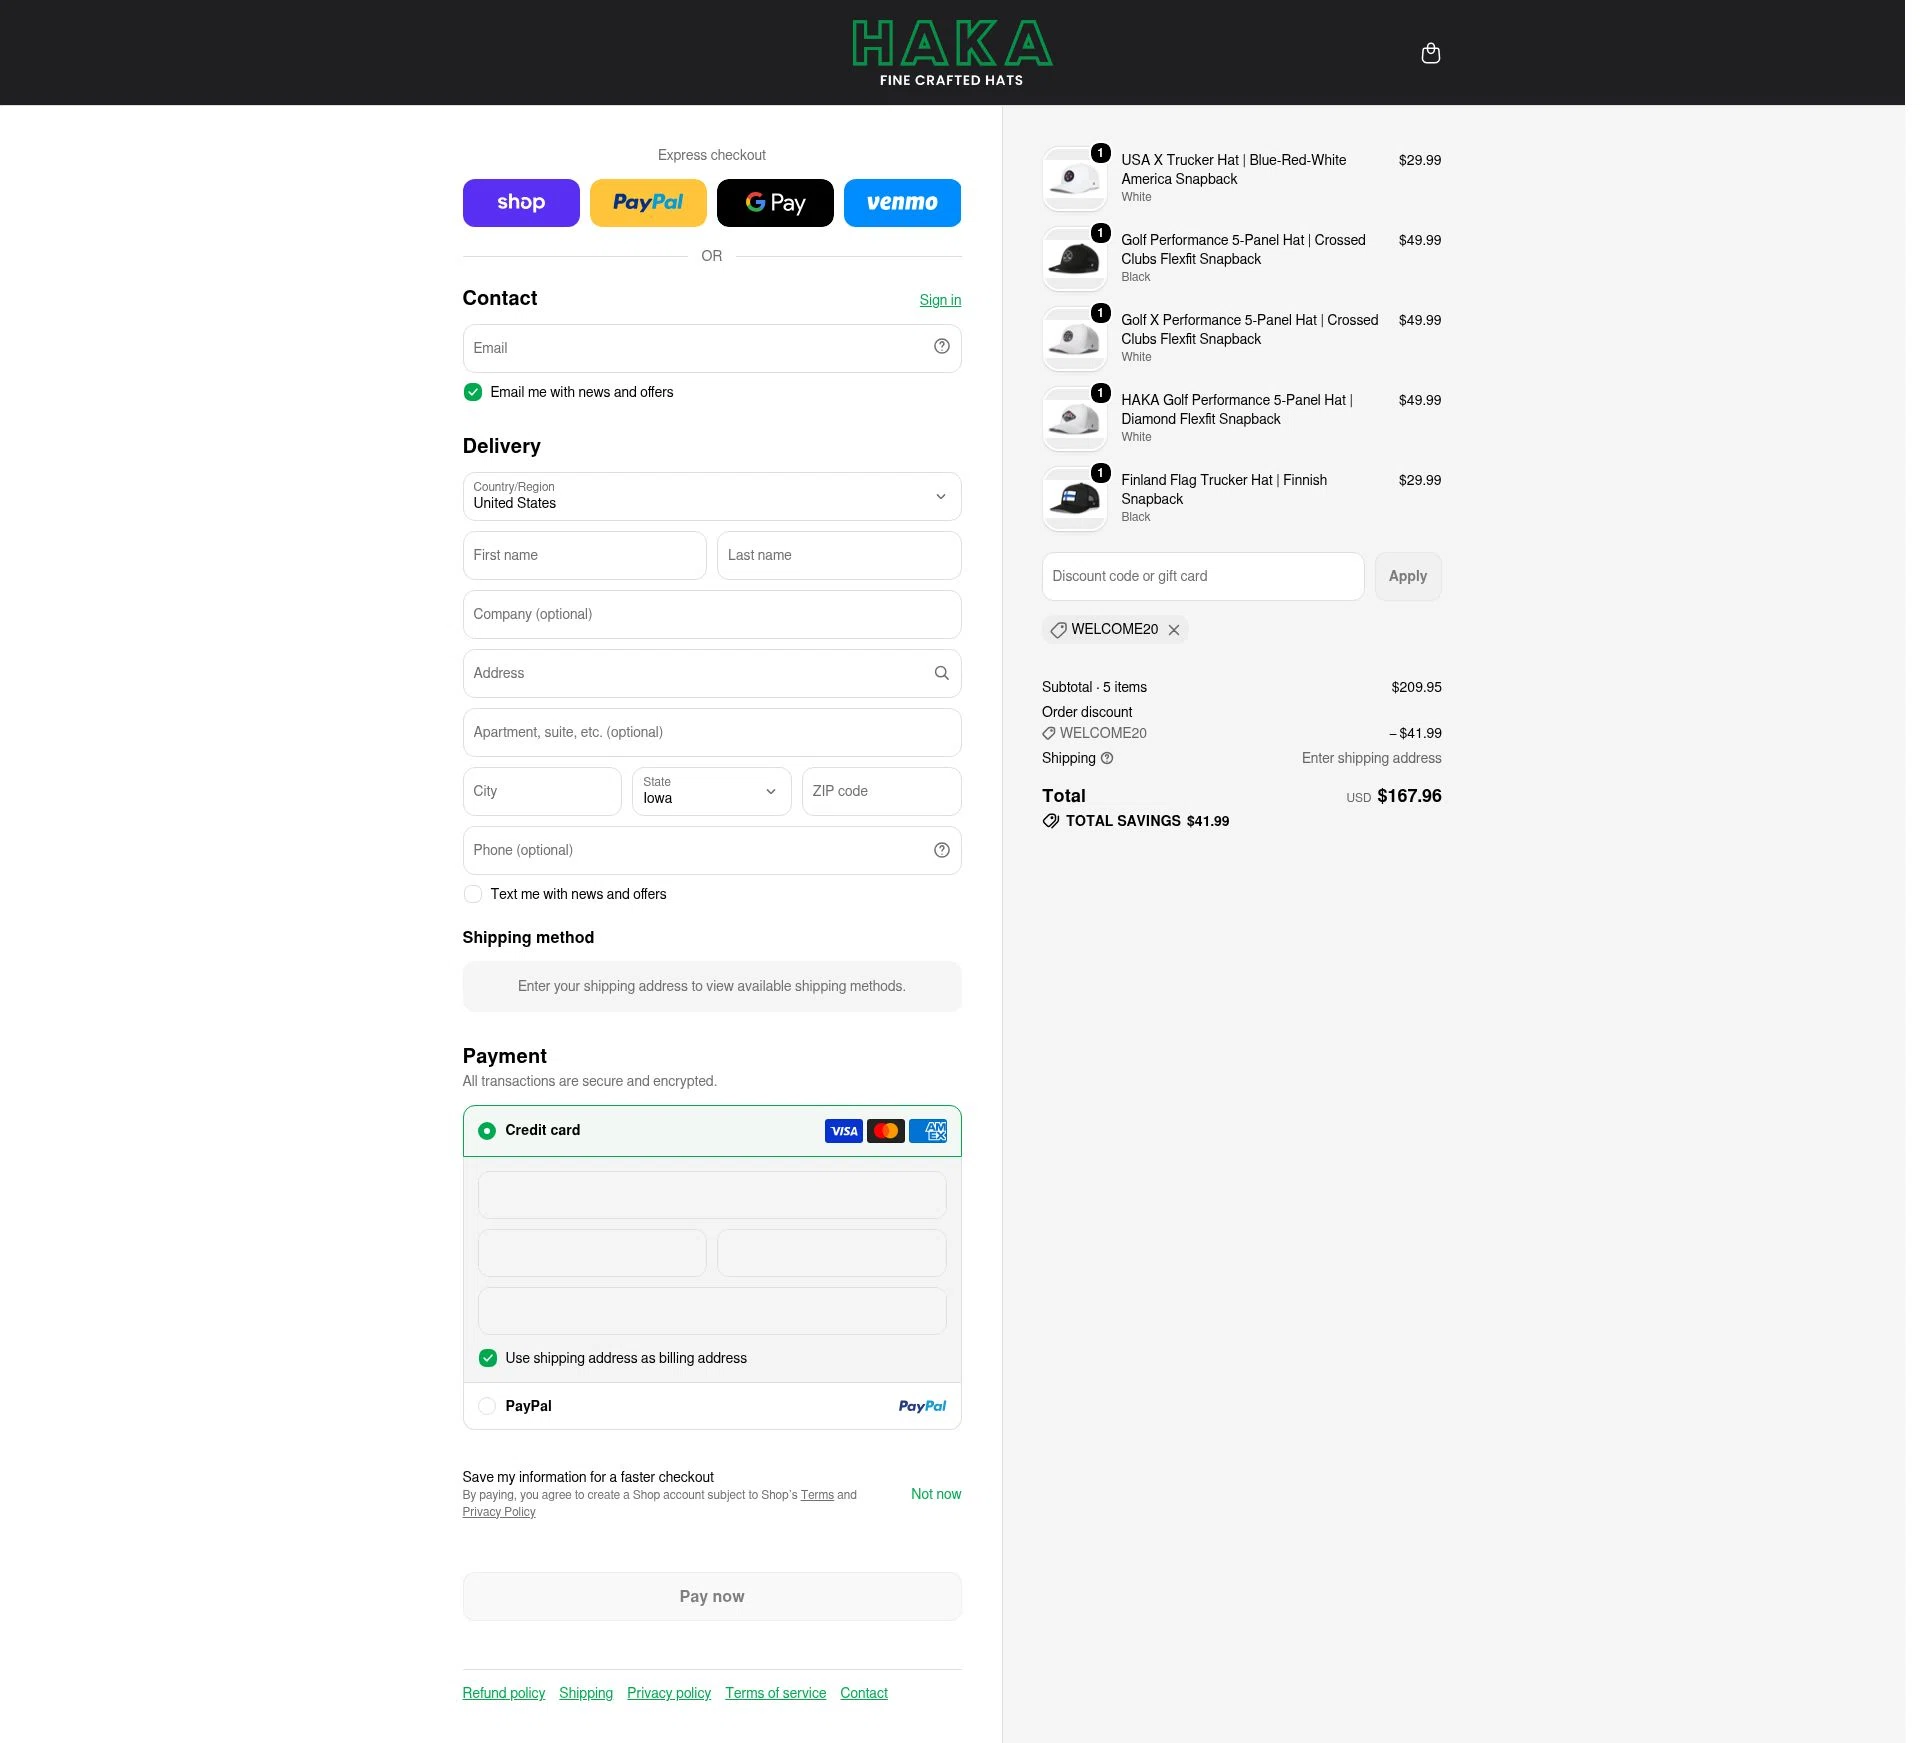Open the Refund policy footer link
The width and height of the screenshot is (1920, 1743).
coord(504,1693)
